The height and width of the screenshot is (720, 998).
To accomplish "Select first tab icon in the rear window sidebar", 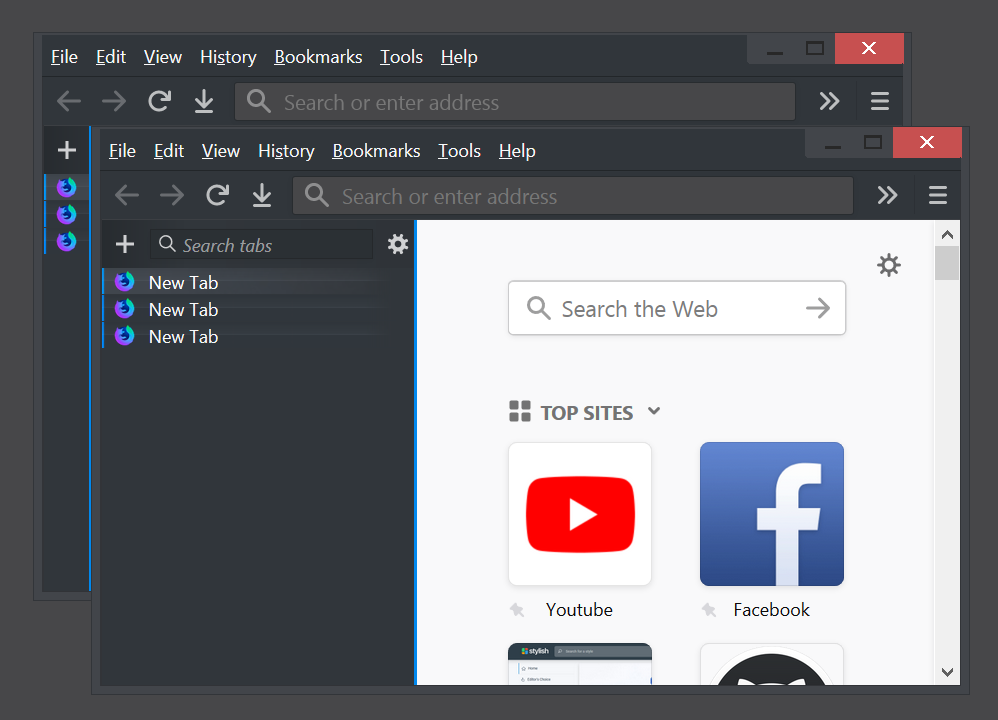I will tap(66, 187).
